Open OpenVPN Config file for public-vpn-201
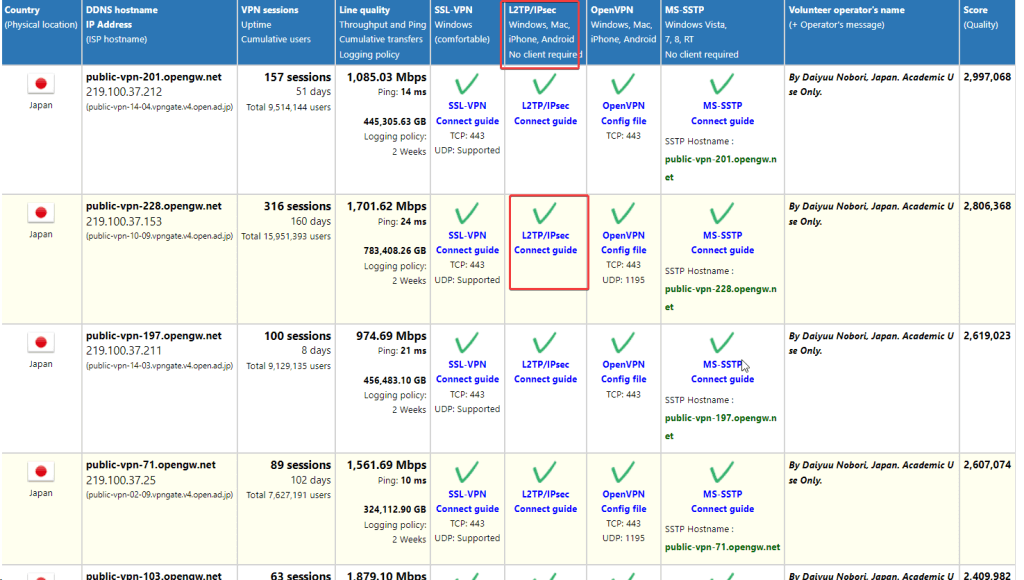This screenshot has width=1024, height=580. (x=624, y=121)
